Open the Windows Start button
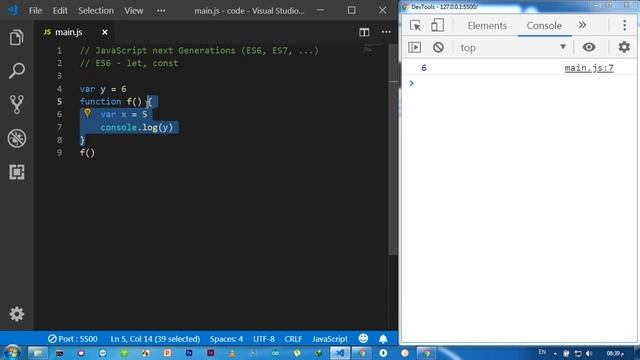This screenshot has width=640, height=360. click(12, 352)
